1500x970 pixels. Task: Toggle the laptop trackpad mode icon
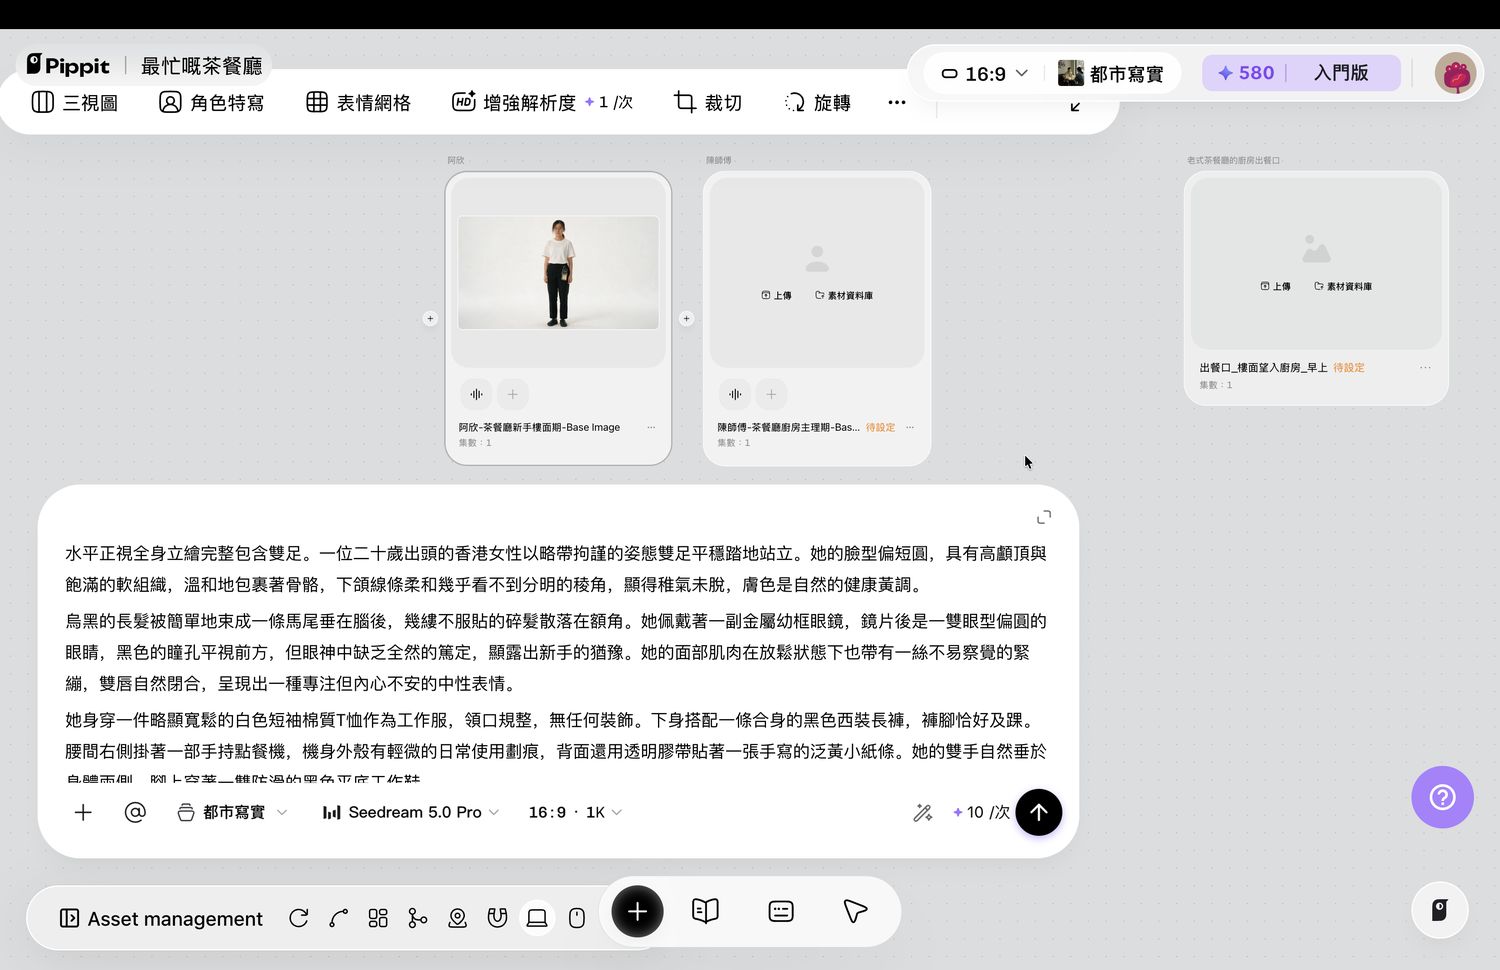pos(537,918)
